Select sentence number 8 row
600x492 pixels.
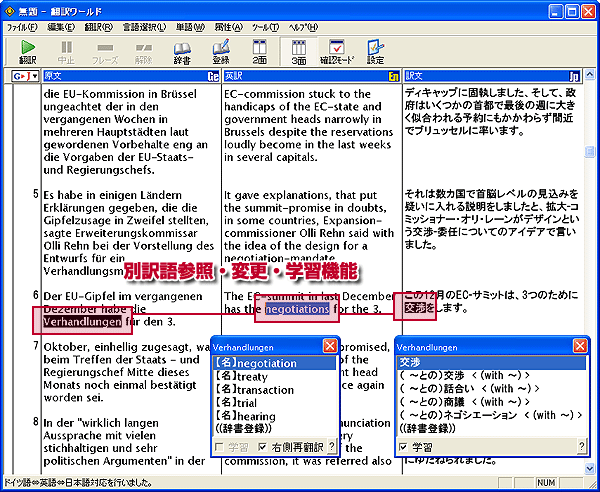coord(36,422)
